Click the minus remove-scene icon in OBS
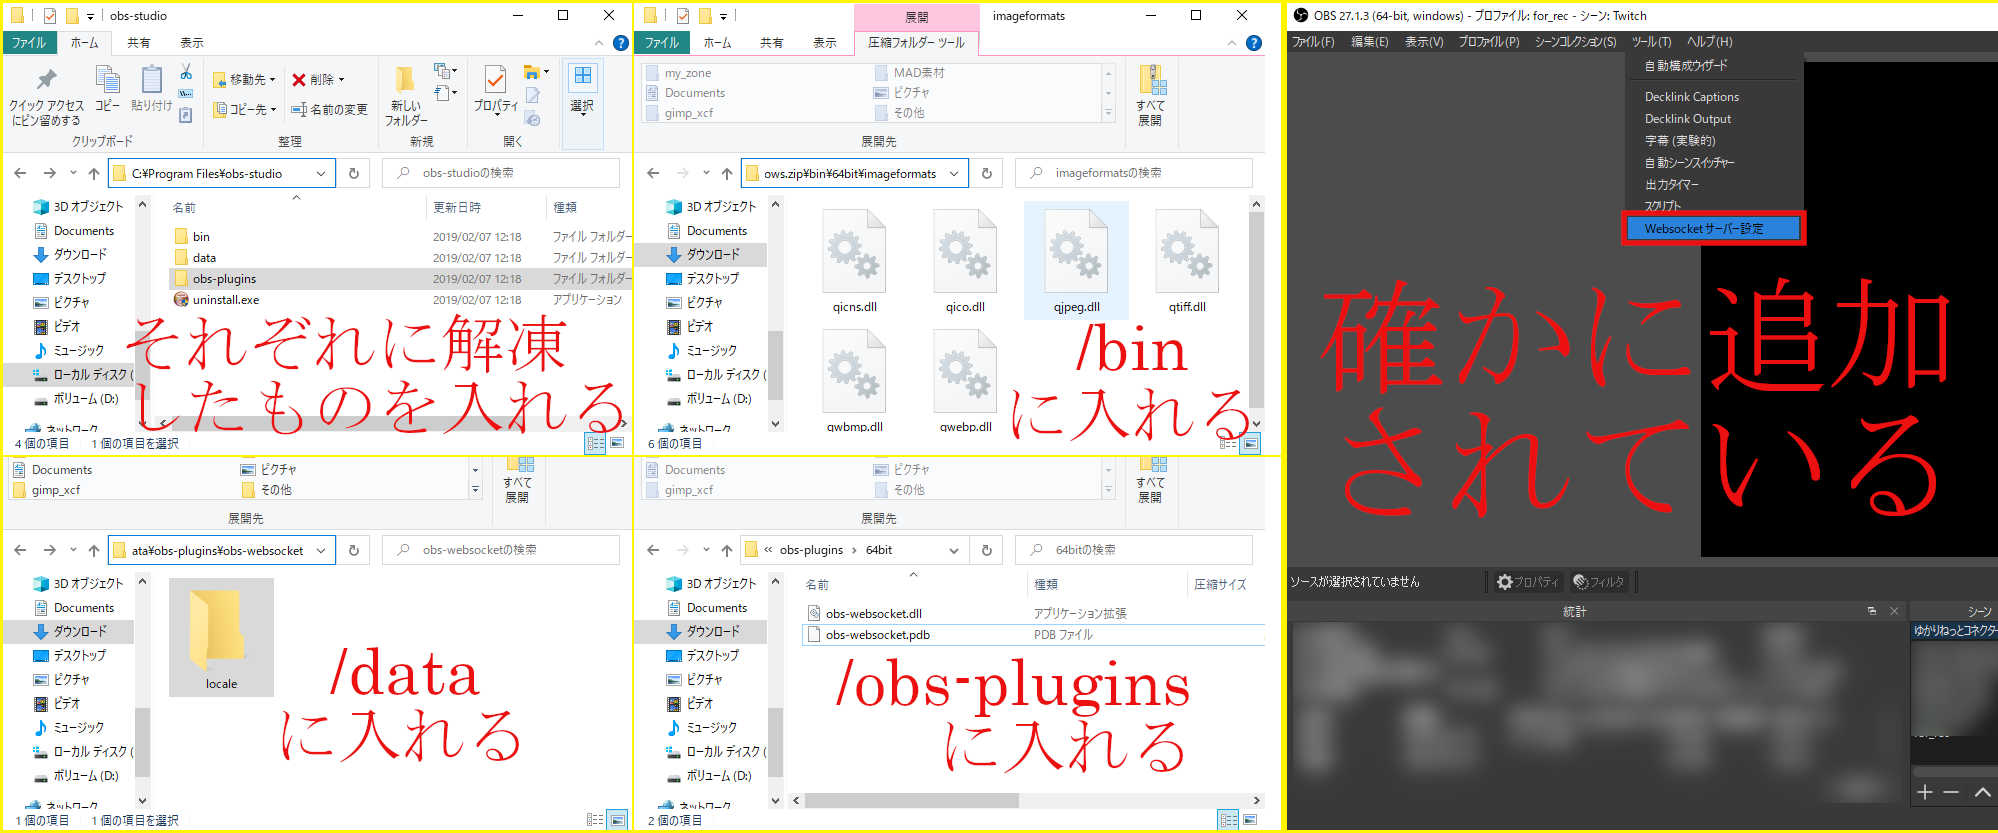 (x=1951, y=792)
